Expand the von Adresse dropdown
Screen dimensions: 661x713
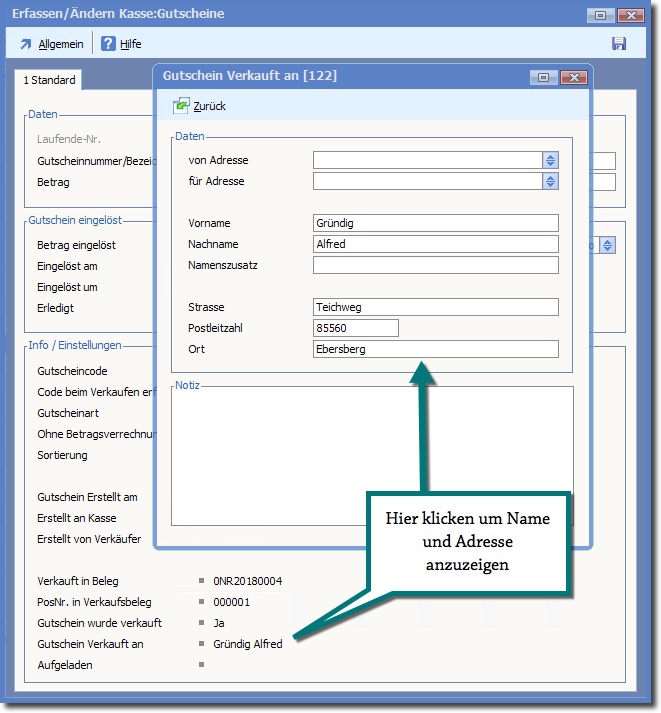coord(550,160)
